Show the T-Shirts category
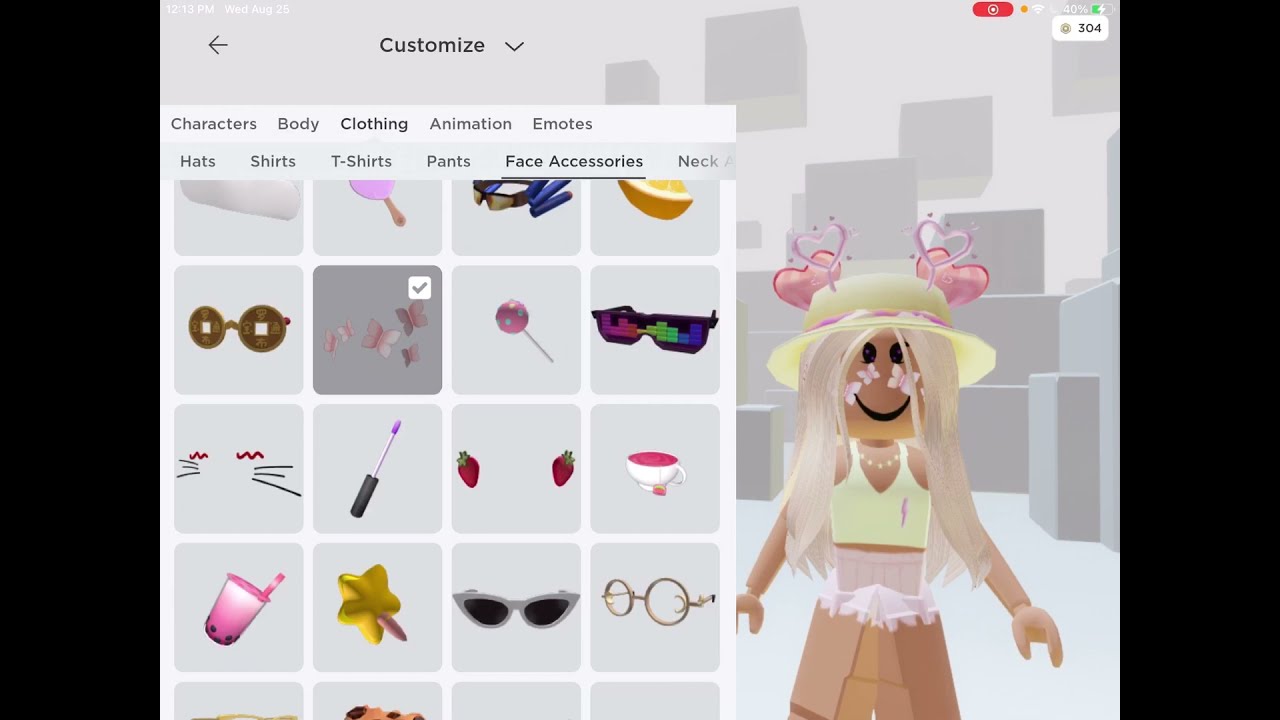Image resolution: width=1280 pixels, height=720 pixels. pyautogui.click(x=361, y=161)
